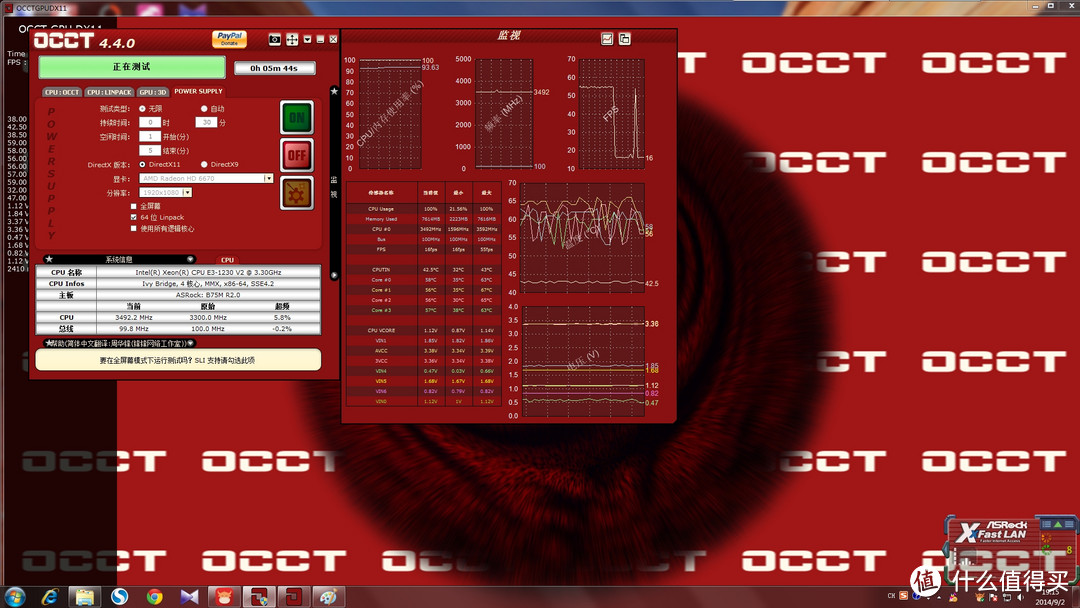The height and width of the screenshot is (608, 1080).
Task: Enable the 全屏幕 fullscreen checkbox
Action: [134, 206]
